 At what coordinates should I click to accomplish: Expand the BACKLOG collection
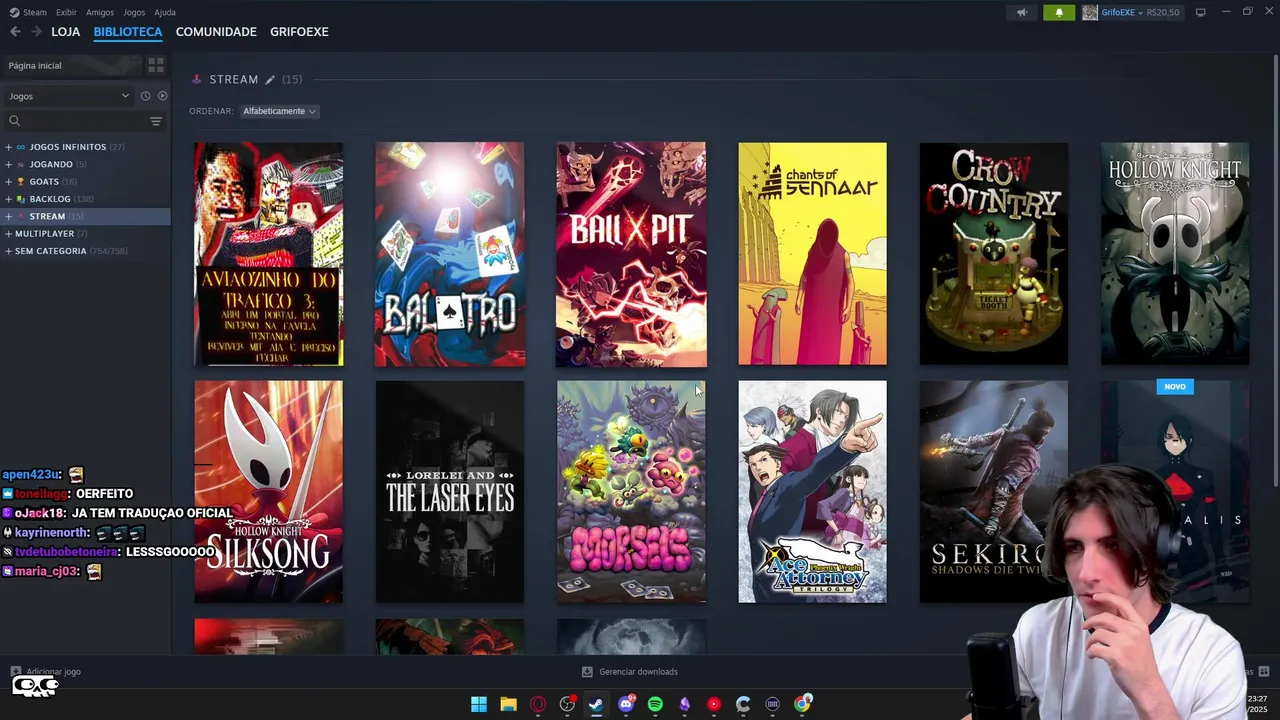pyautogui.click(x=8, y=199)
